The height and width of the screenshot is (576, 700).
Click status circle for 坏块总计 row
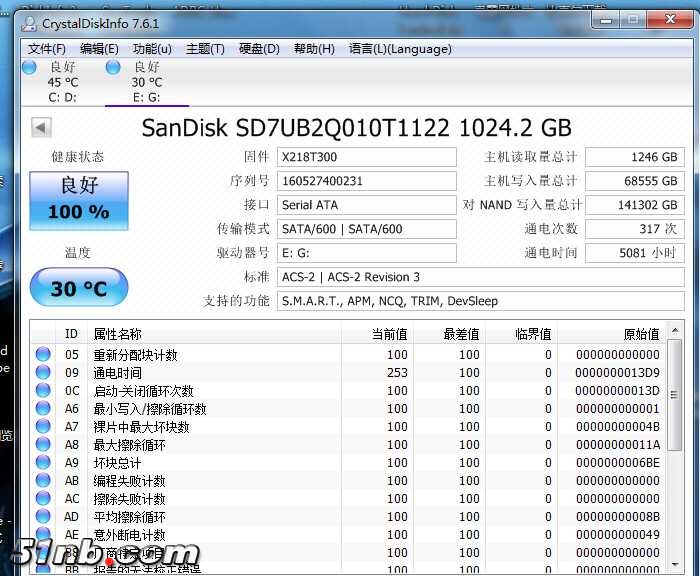(43, 463)
